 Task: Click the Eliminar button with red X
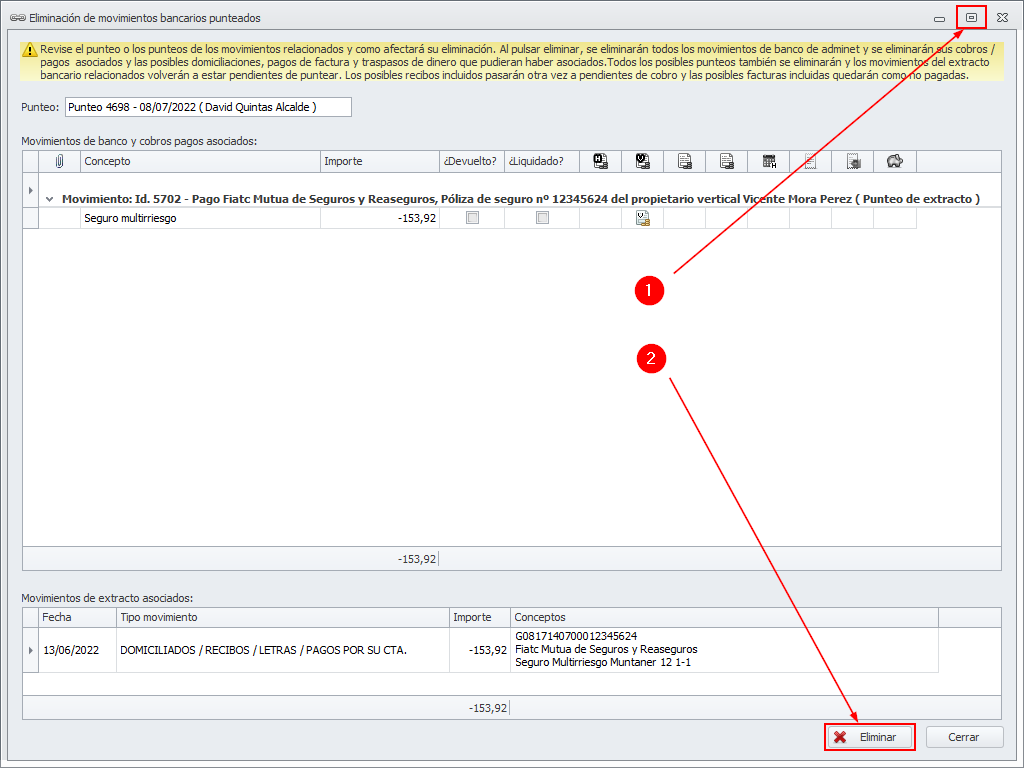click(x=869, y=737)
